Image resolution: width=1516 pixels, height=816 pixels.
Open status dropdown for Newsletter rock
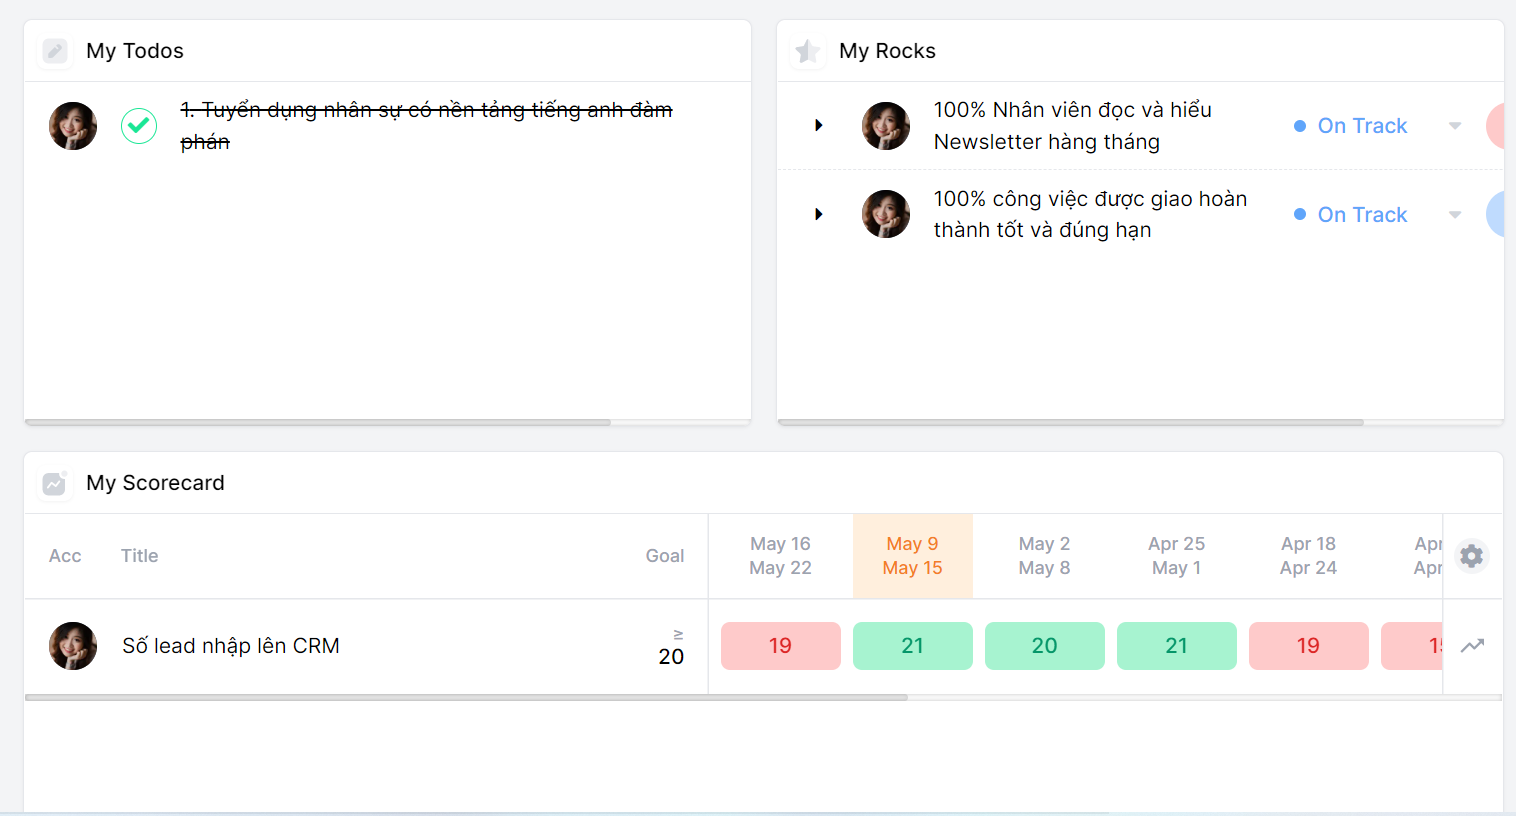tap(1455, 126)
